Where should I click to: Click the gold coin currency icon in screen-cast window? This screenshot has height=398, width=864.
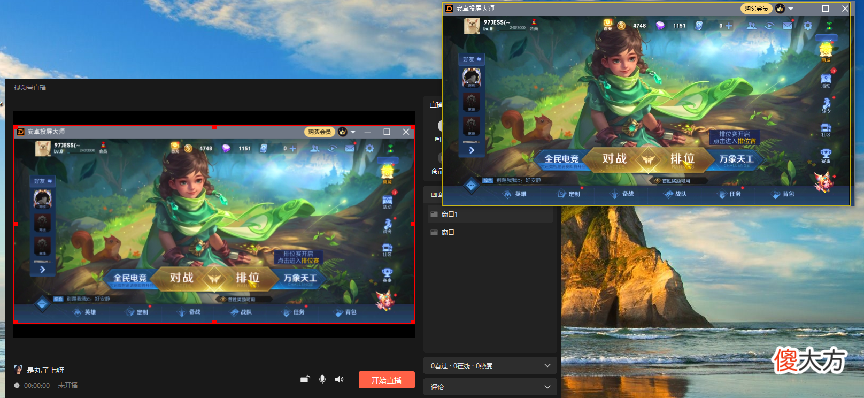(622, 25)
